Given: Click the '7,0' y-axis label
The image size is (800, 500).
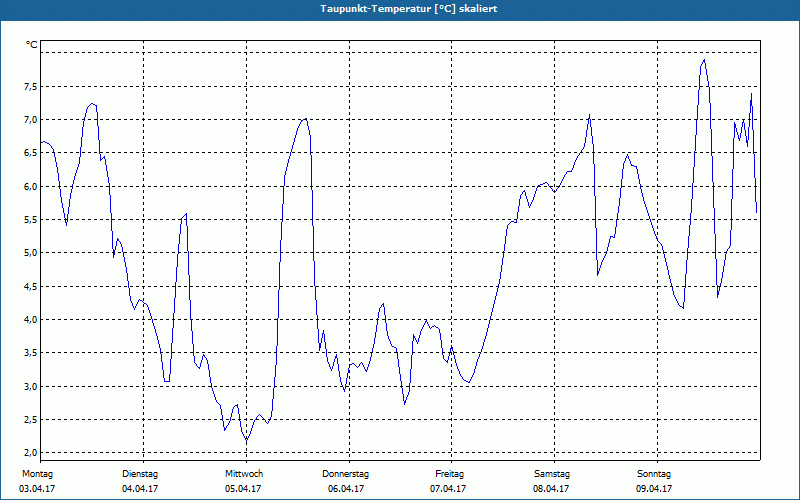Looking at the screenshot, I should pos(30,120).
